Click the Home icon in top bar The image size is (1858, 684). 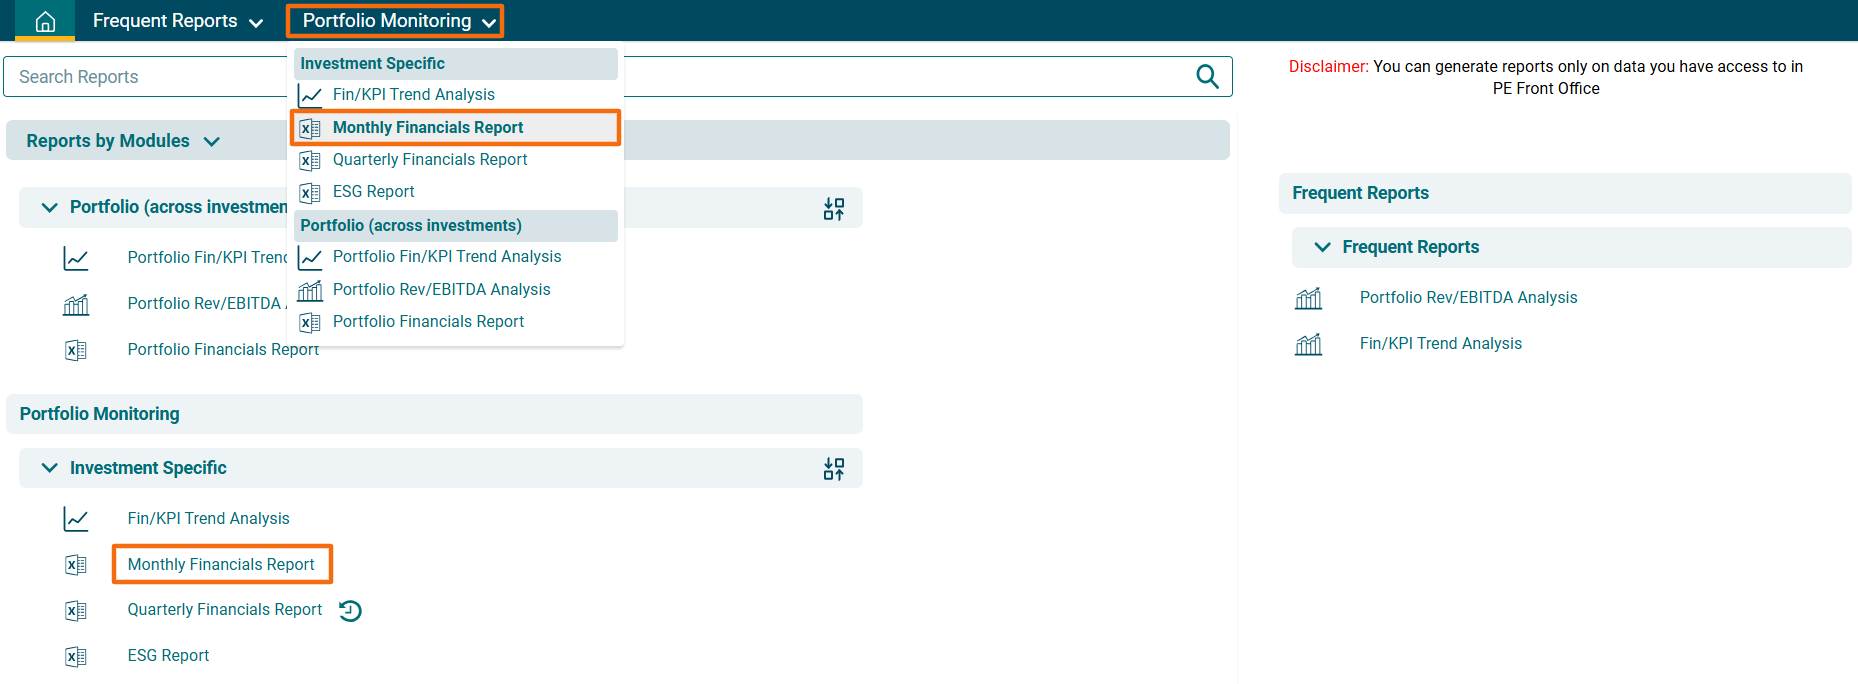(x=45, y=21)
